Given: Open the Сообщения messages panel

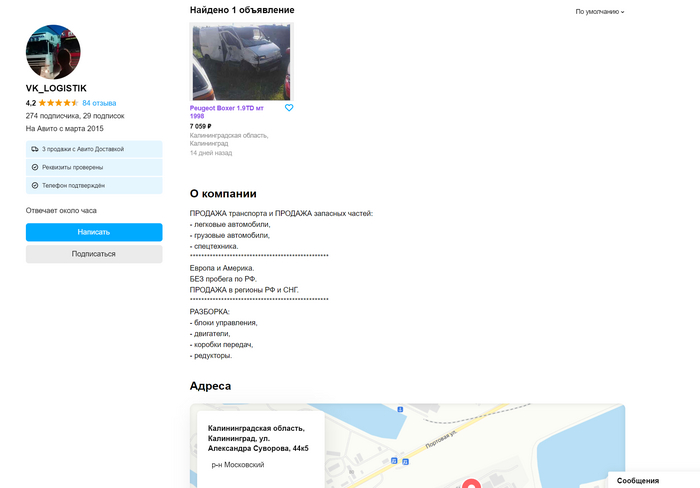Looking at the screenshot, I should point(654,480).
